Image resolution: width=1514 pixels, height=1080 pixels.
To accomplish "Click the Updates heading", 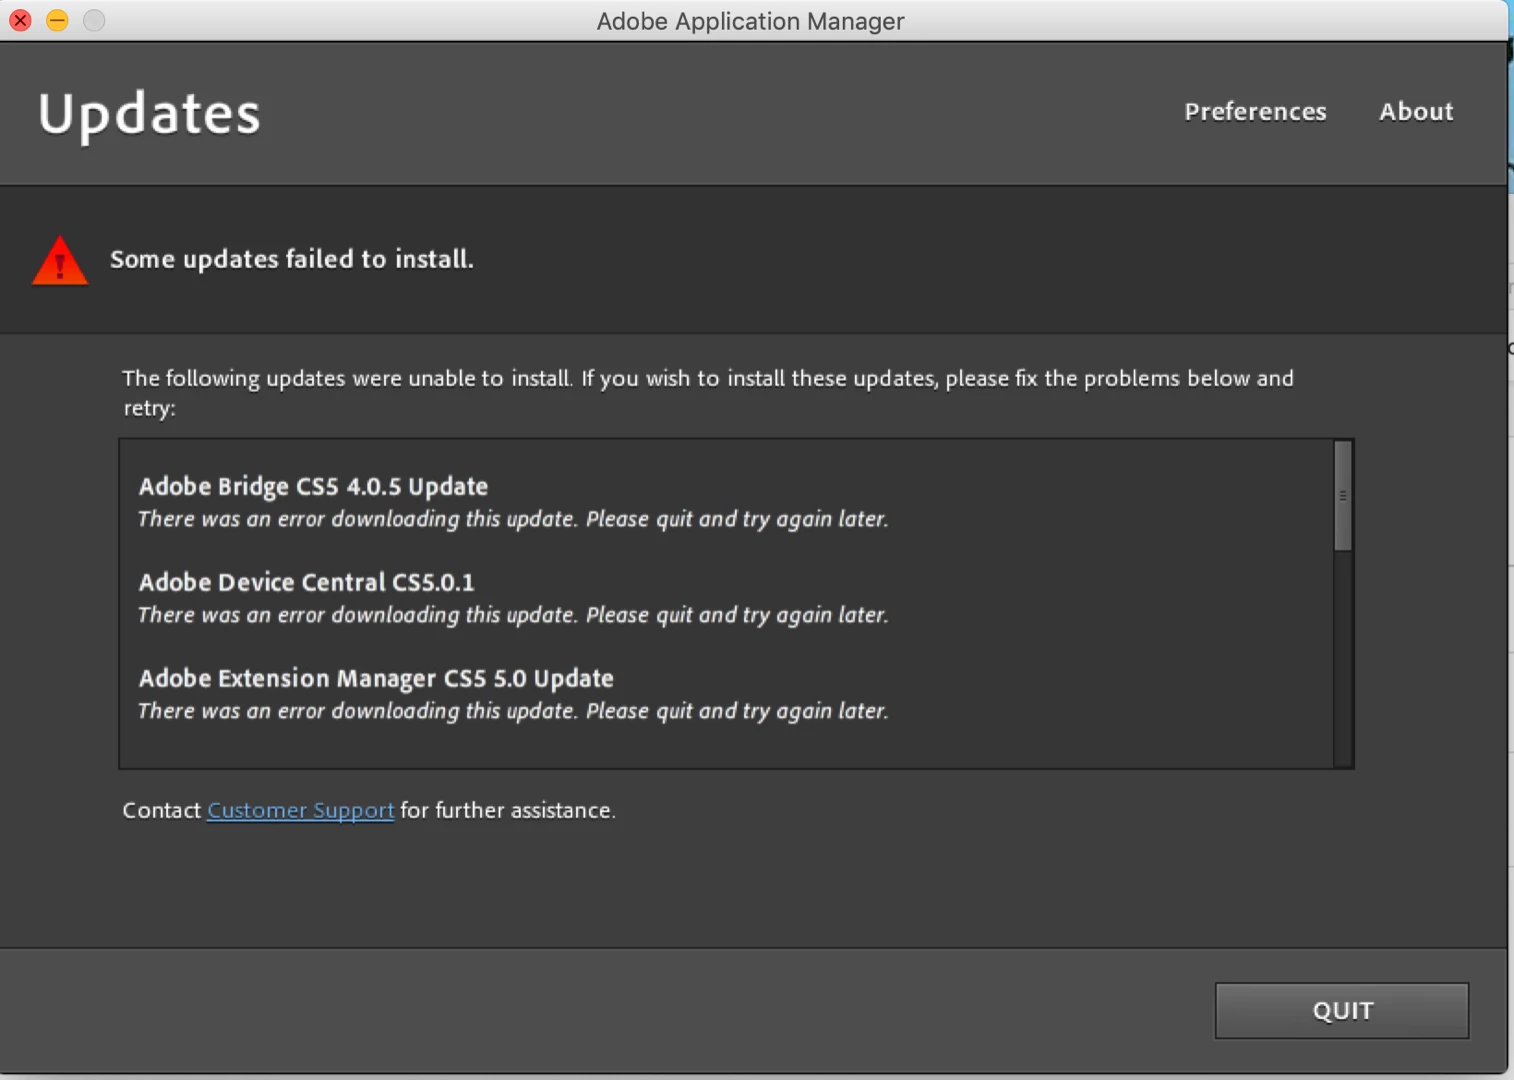I will tap(149, 114).
